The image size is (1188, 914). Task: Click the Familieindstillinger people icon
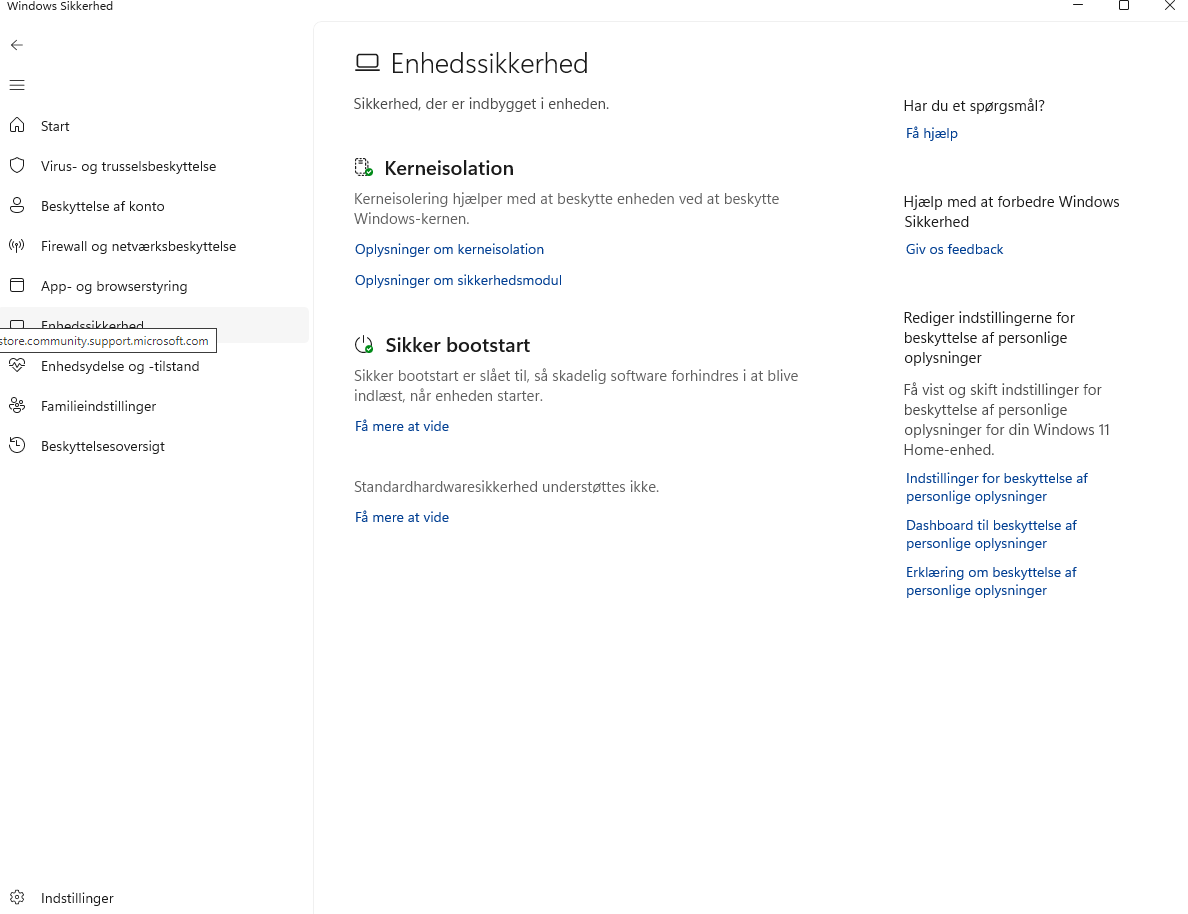[x=17, y=406]
